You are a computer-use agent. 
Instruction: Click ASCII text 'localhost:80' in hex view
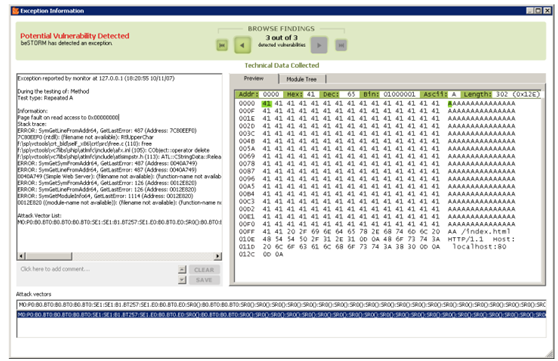pyautogui.click(x=479, y=246)
